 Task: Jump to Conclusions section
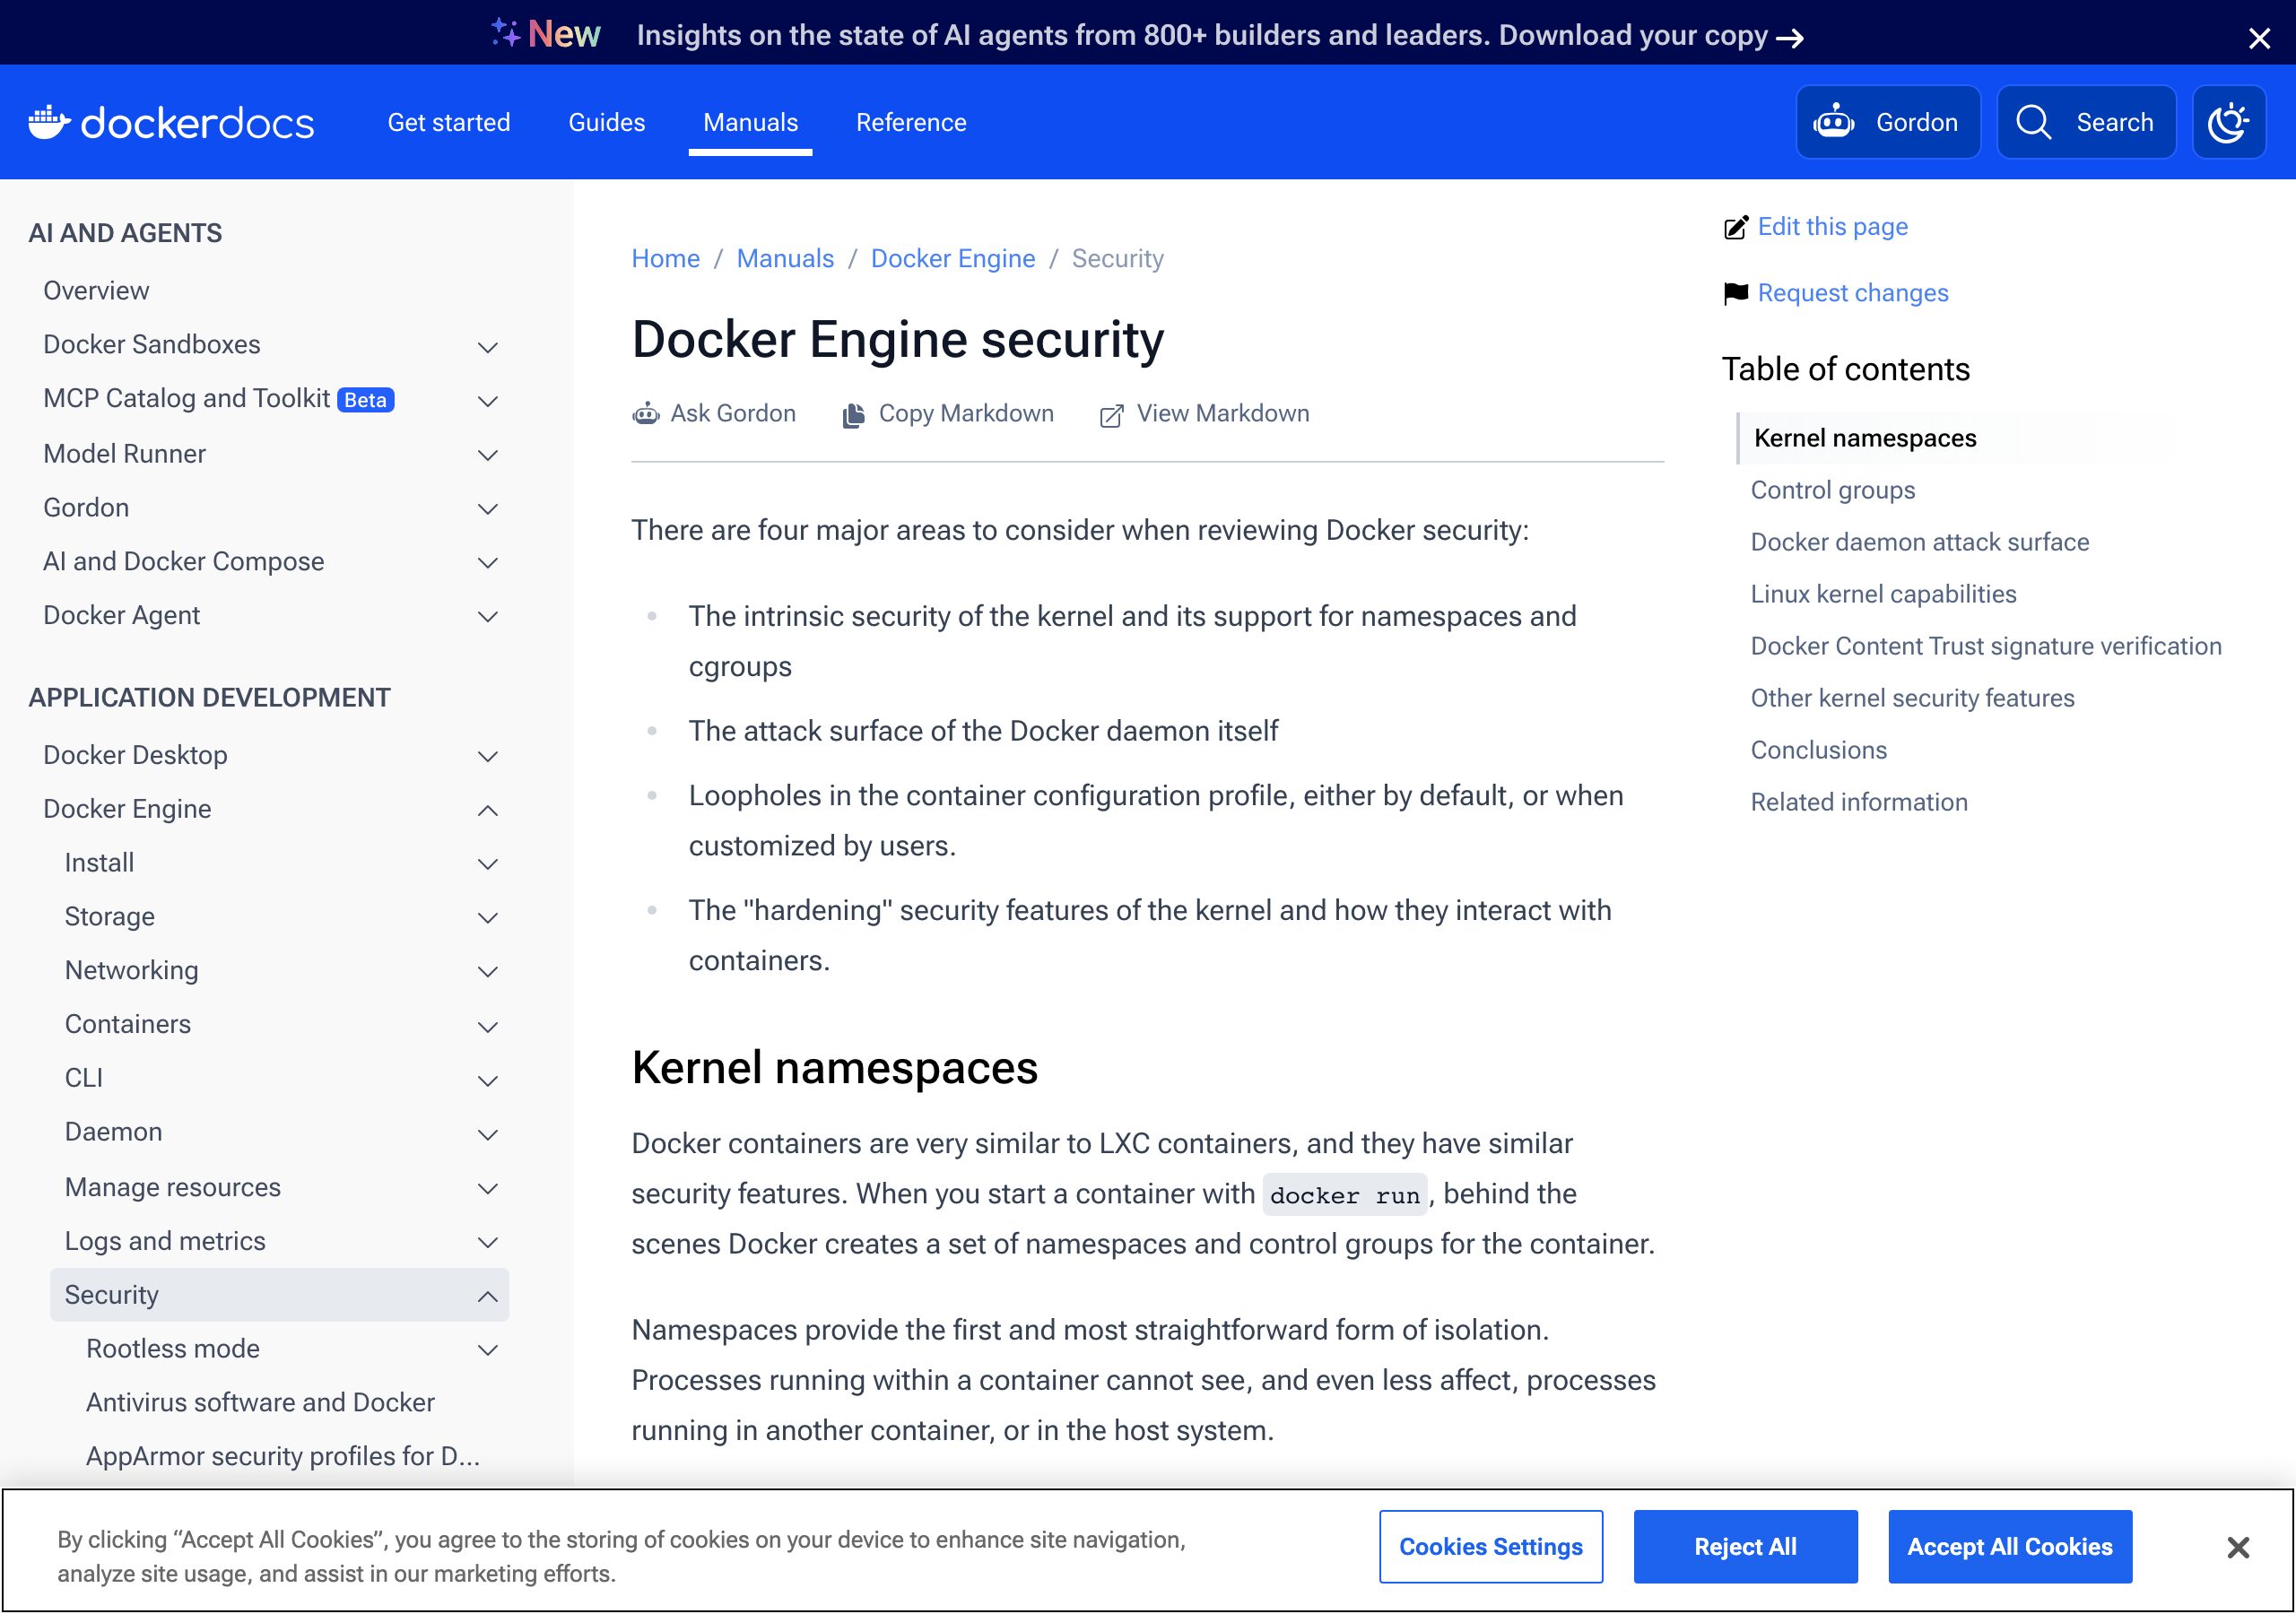tap(1818, 750)
